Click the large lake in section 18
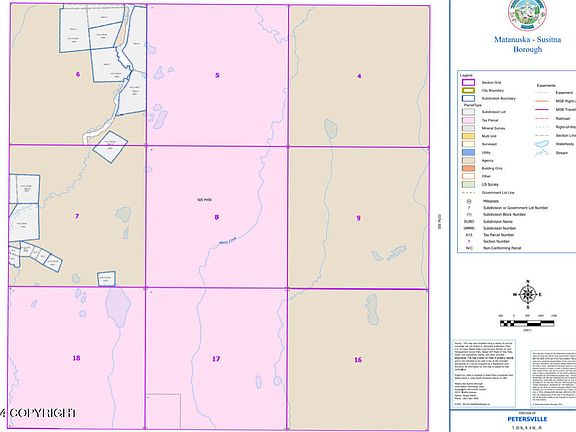This screenshot has height=432, width=576. coord(118,307)
